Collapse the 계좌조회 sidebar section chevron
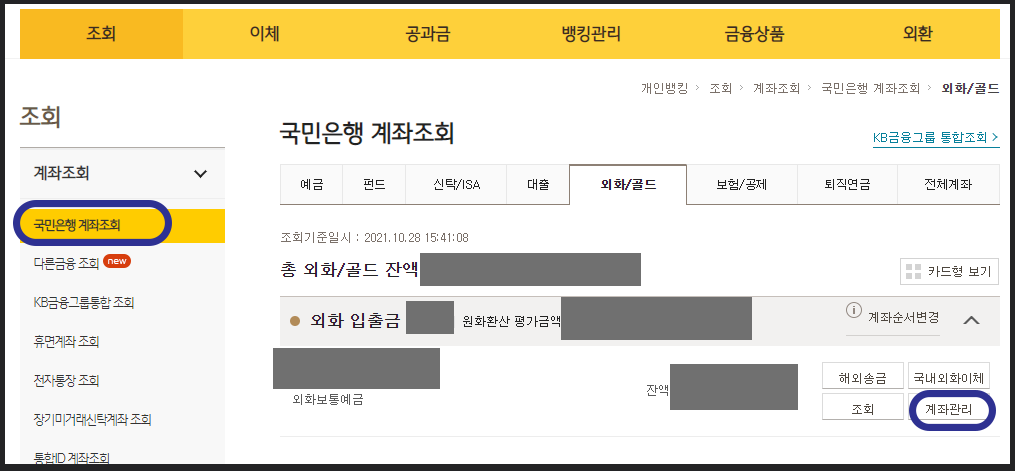Image resolution: width=1015 pixels, height=471 pixels. (x=201, y=173)
